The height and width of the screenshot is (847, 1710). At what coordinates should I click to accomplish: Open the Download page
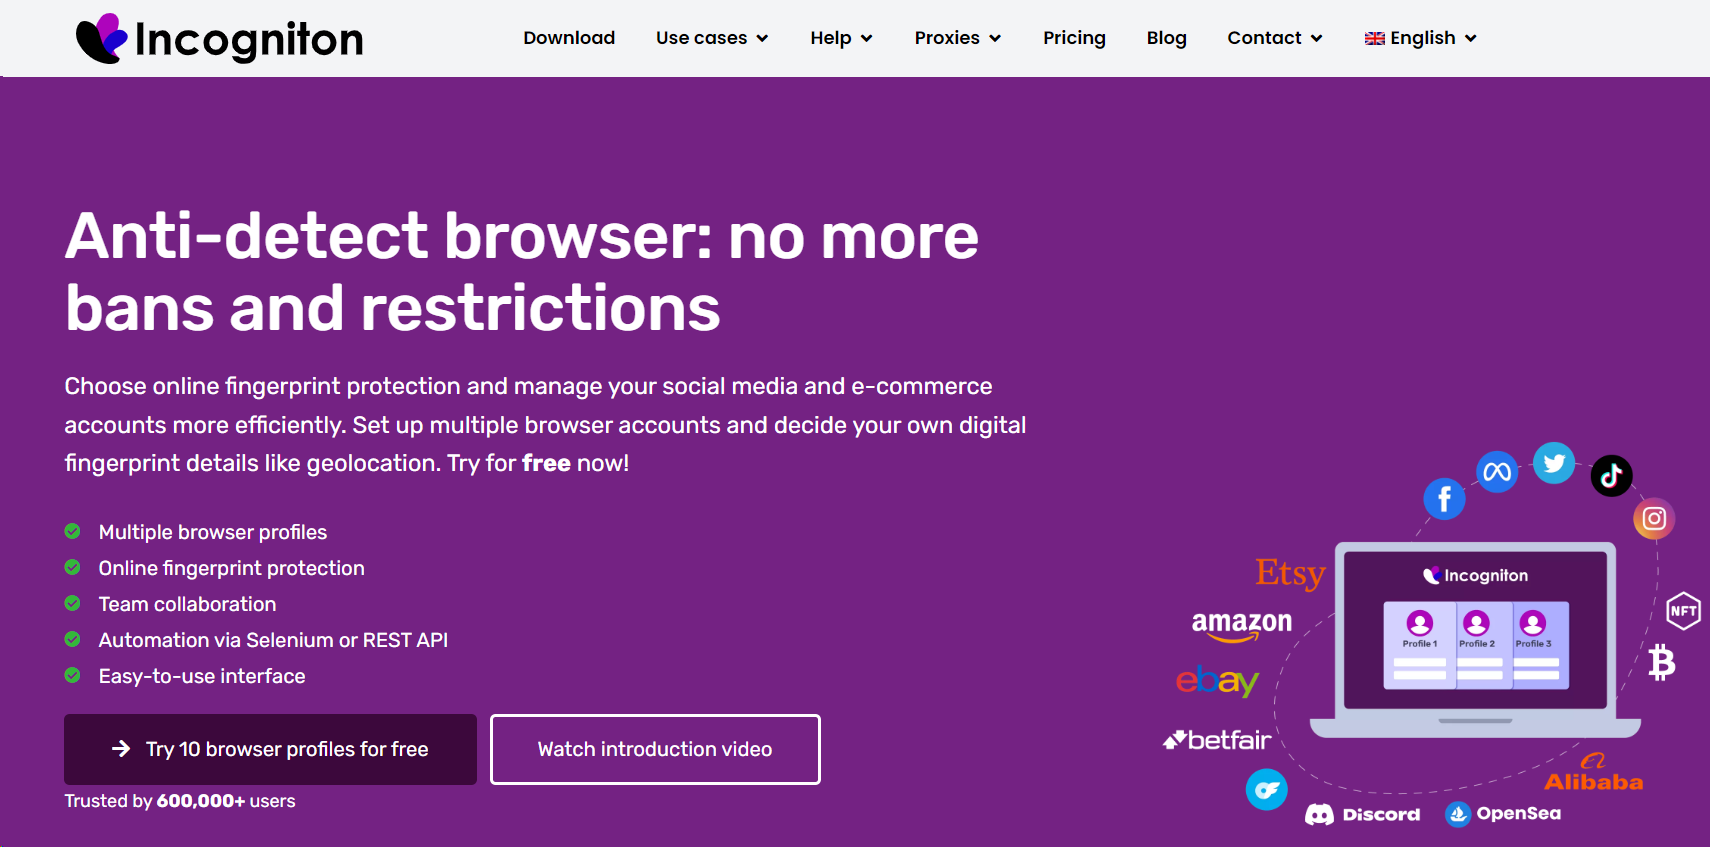(569, 38)
